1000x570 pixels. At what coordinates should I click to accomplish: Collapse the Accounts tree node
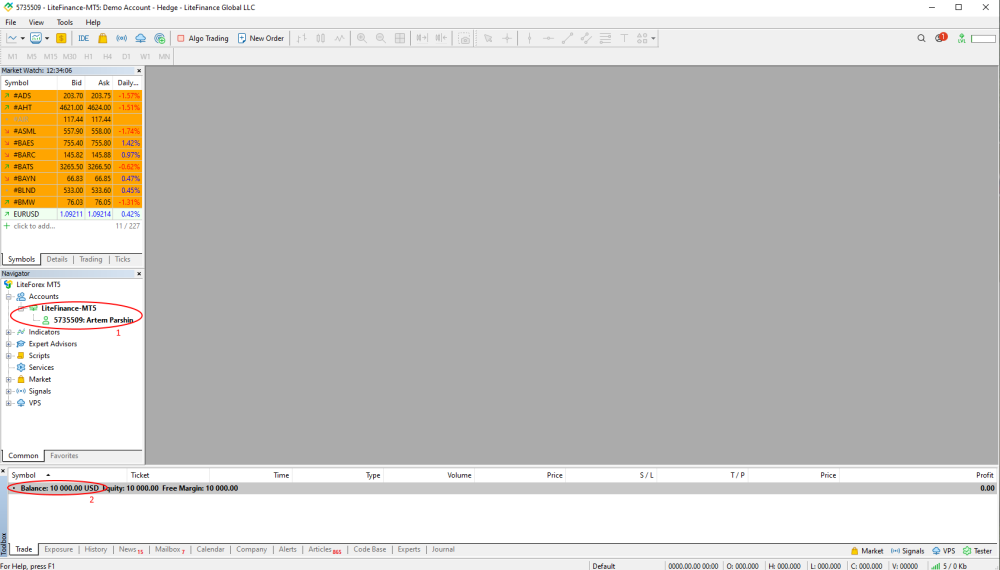coord(9,296)
